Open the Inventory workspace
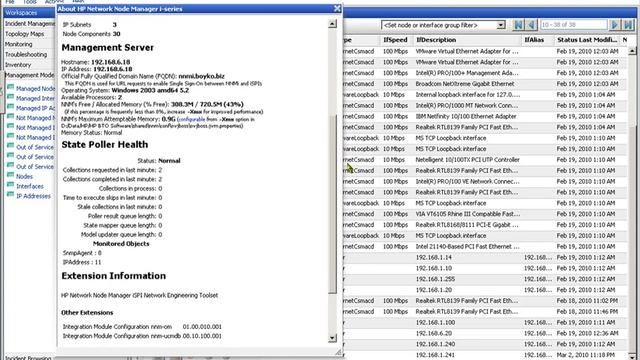 tap(18, 65)
